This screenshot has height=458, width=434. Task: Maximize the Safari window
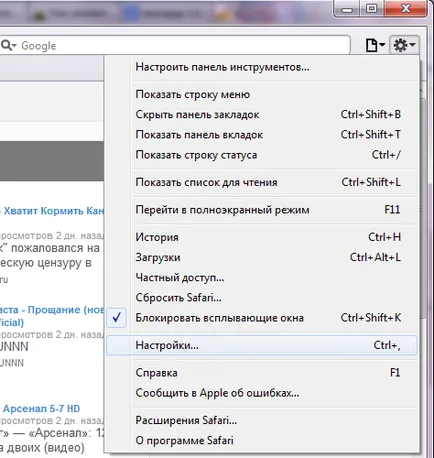tap(372, 9)
